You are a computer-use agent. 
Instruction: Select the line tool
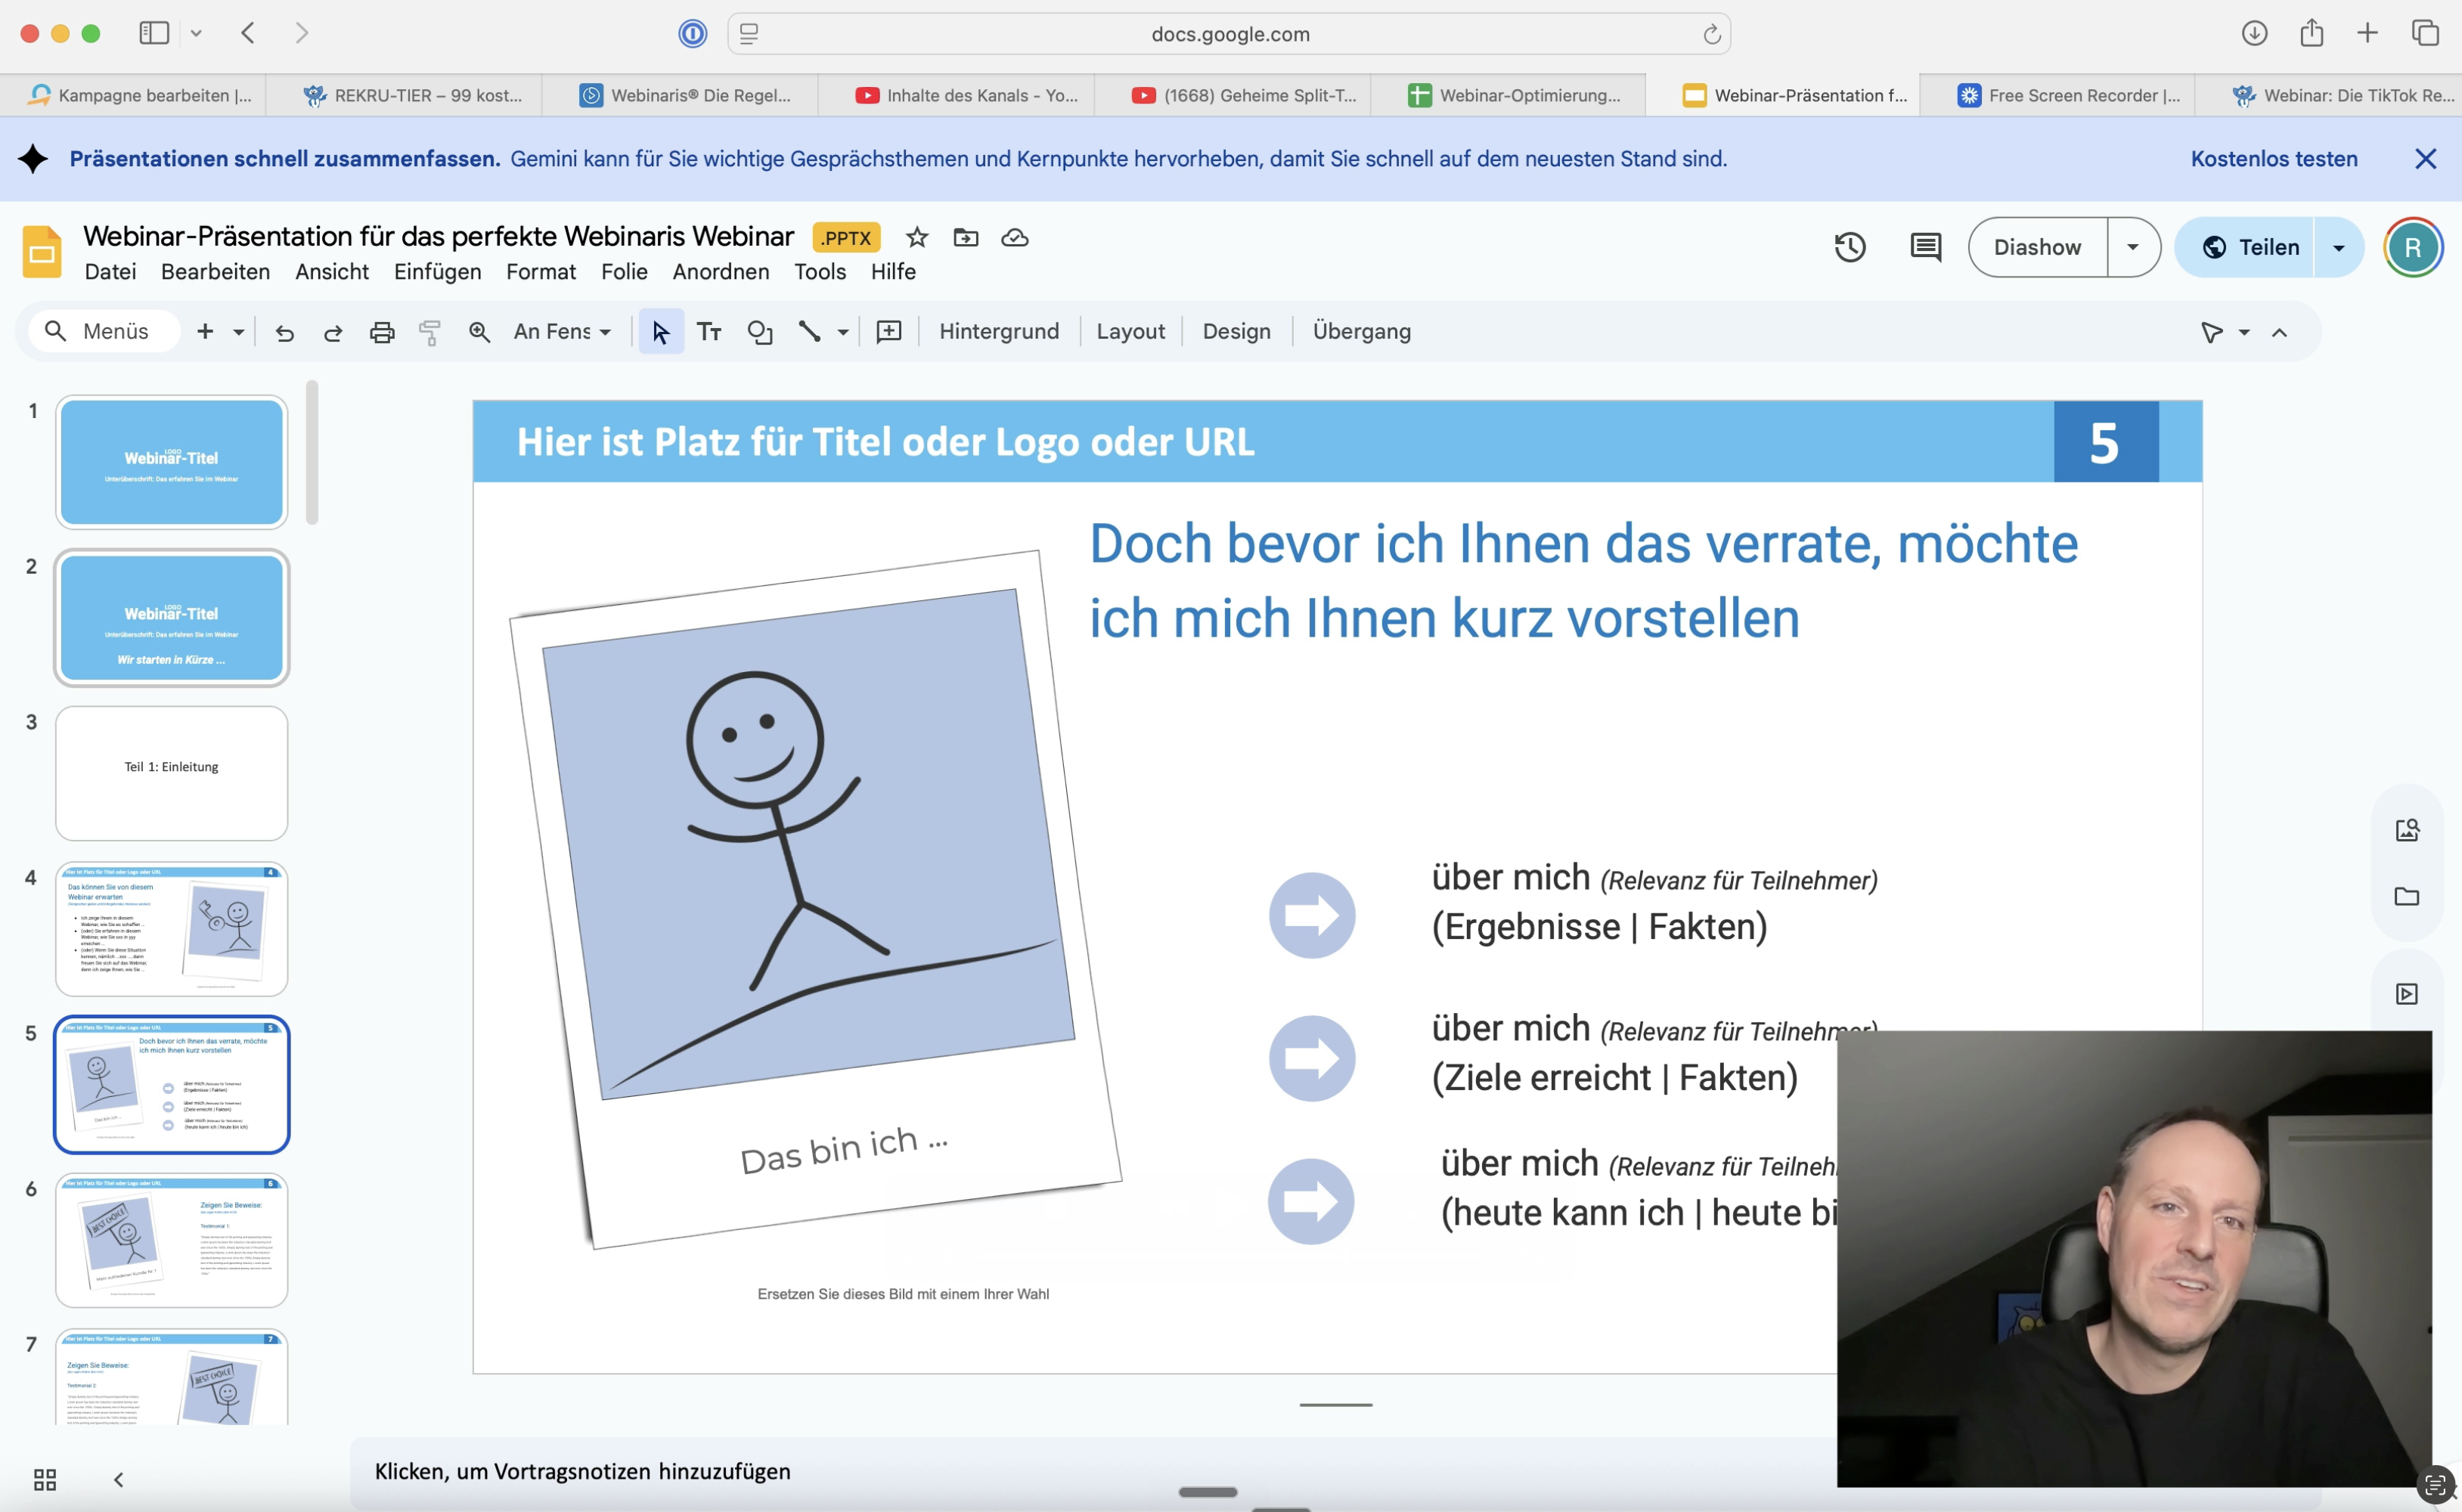click(x=809, y=332)
